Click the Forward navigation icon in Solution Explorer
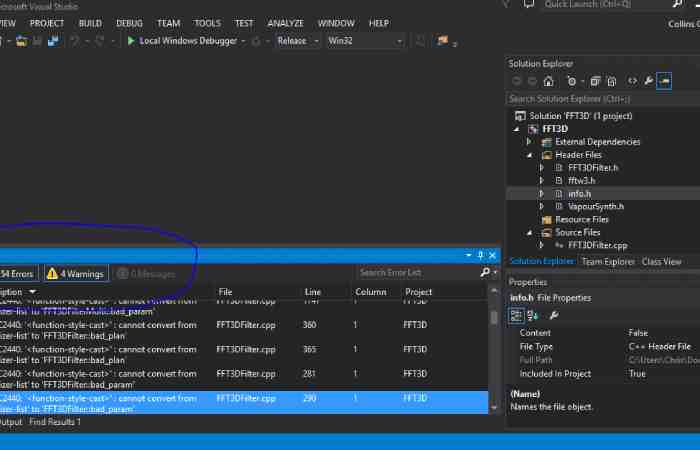The height and width of the screenshot is (450, 700). click(x=533, y=81)
